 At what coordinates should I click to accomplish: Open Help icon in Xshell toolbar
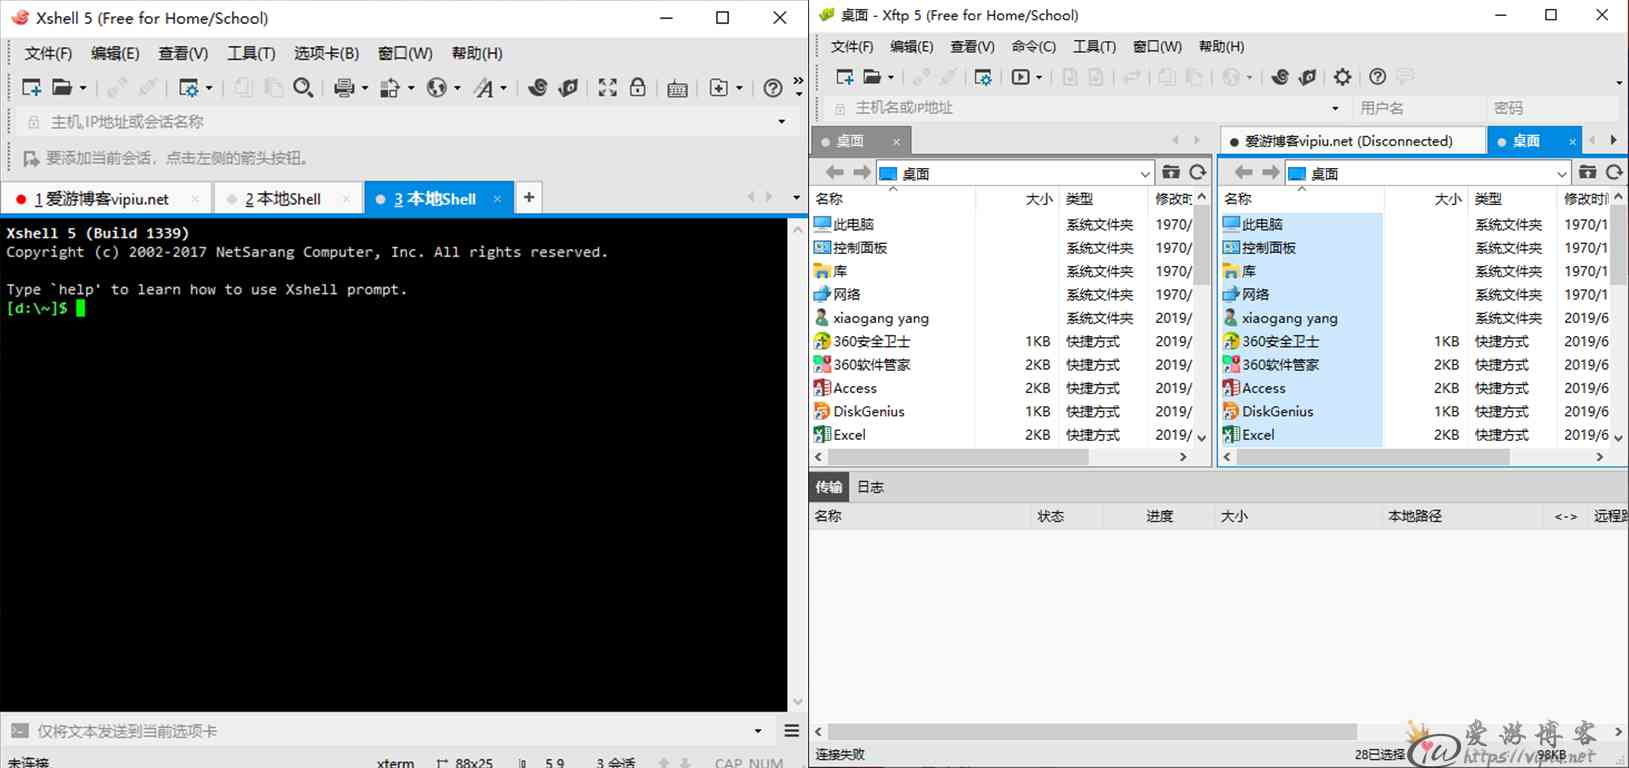[772, 88]
